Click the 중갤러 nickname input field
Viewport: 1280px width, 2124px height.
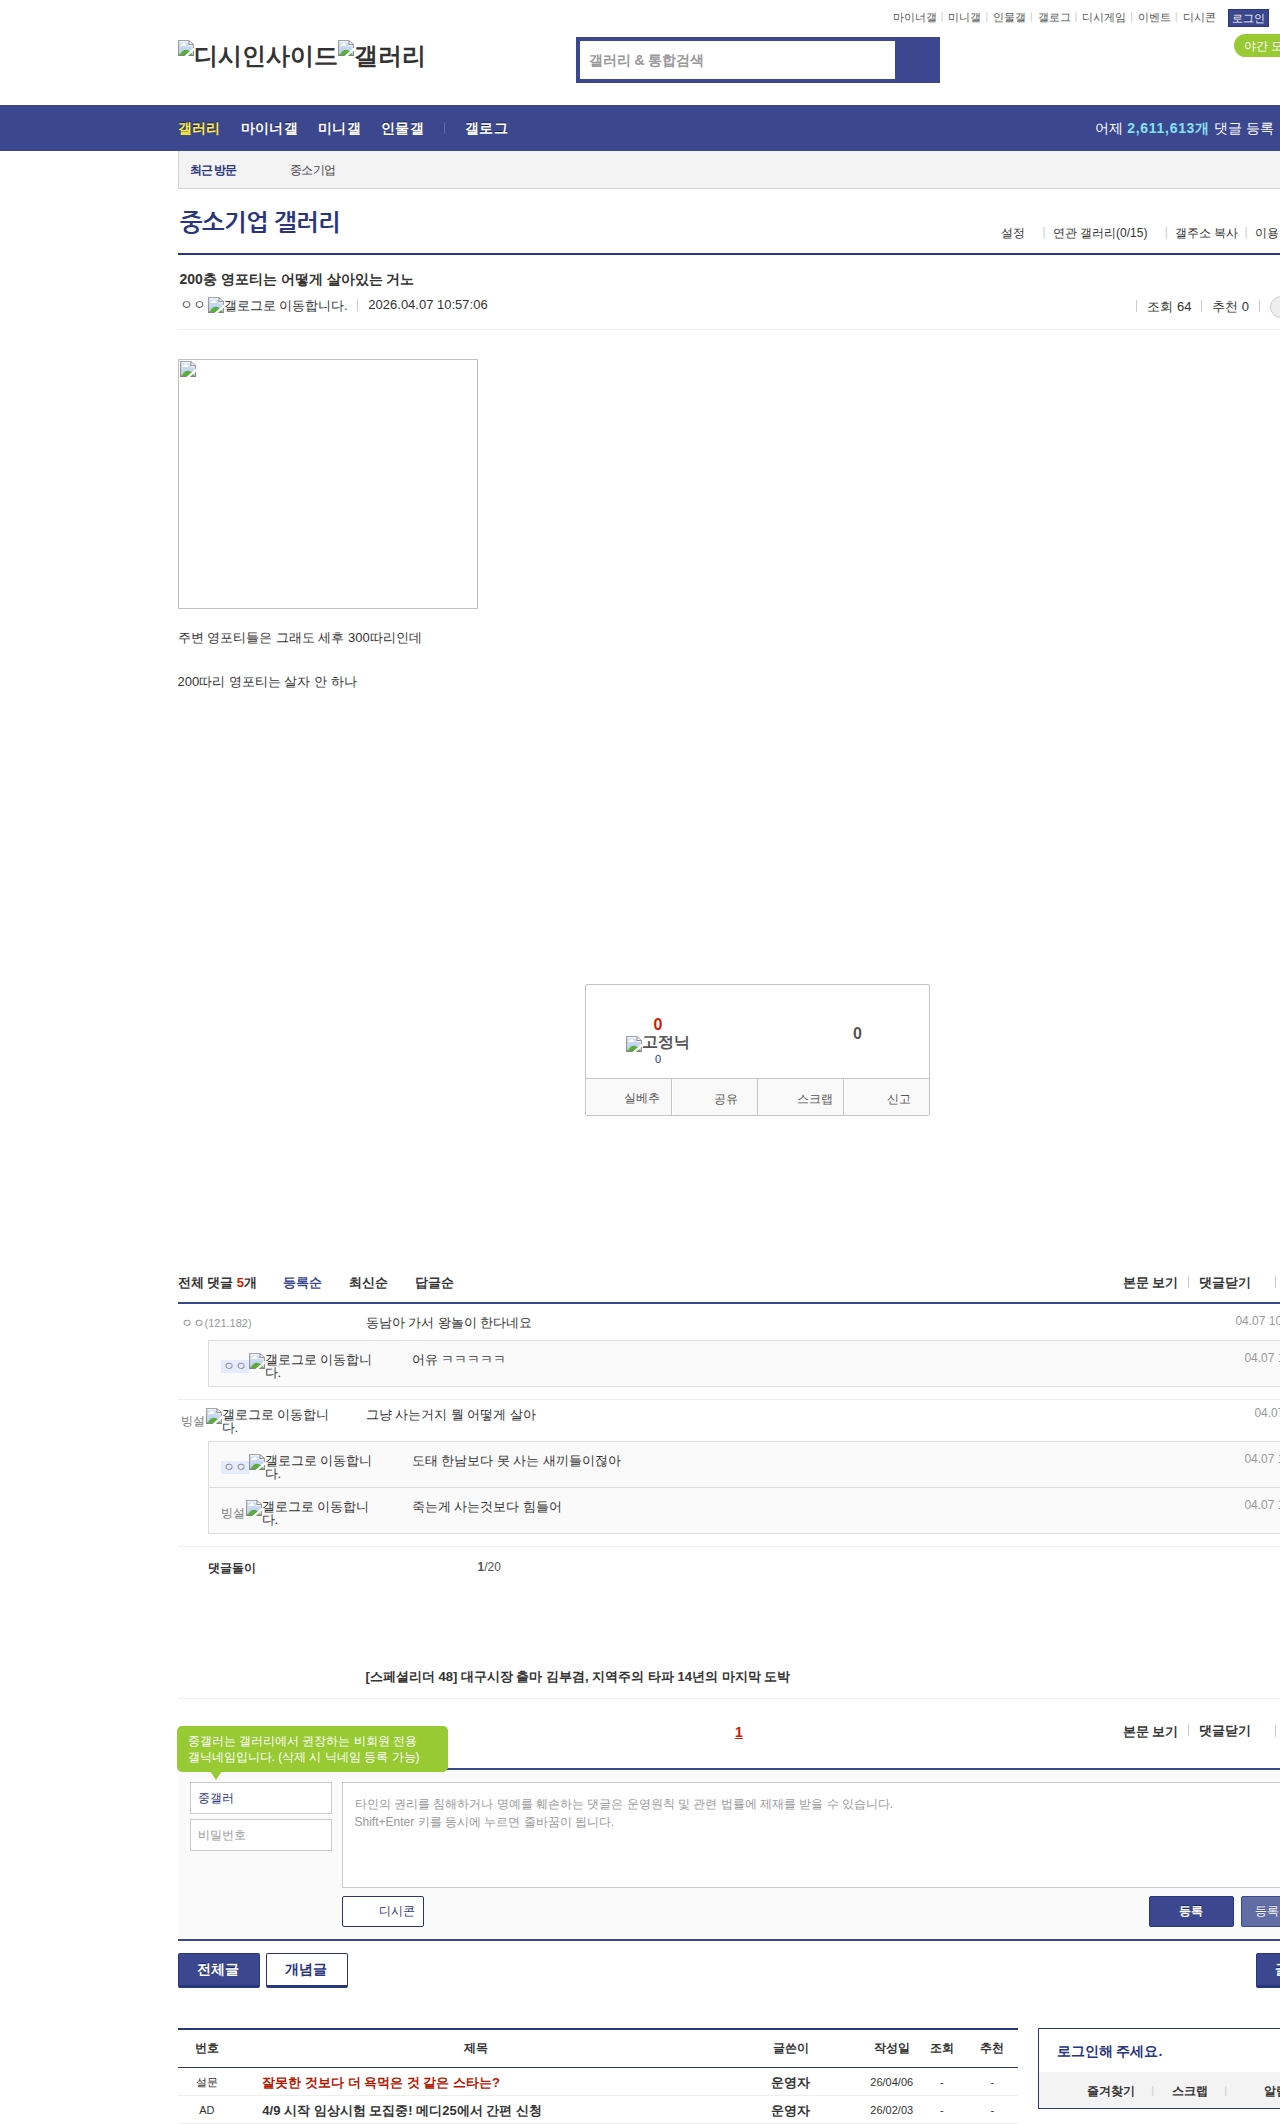261,1798
